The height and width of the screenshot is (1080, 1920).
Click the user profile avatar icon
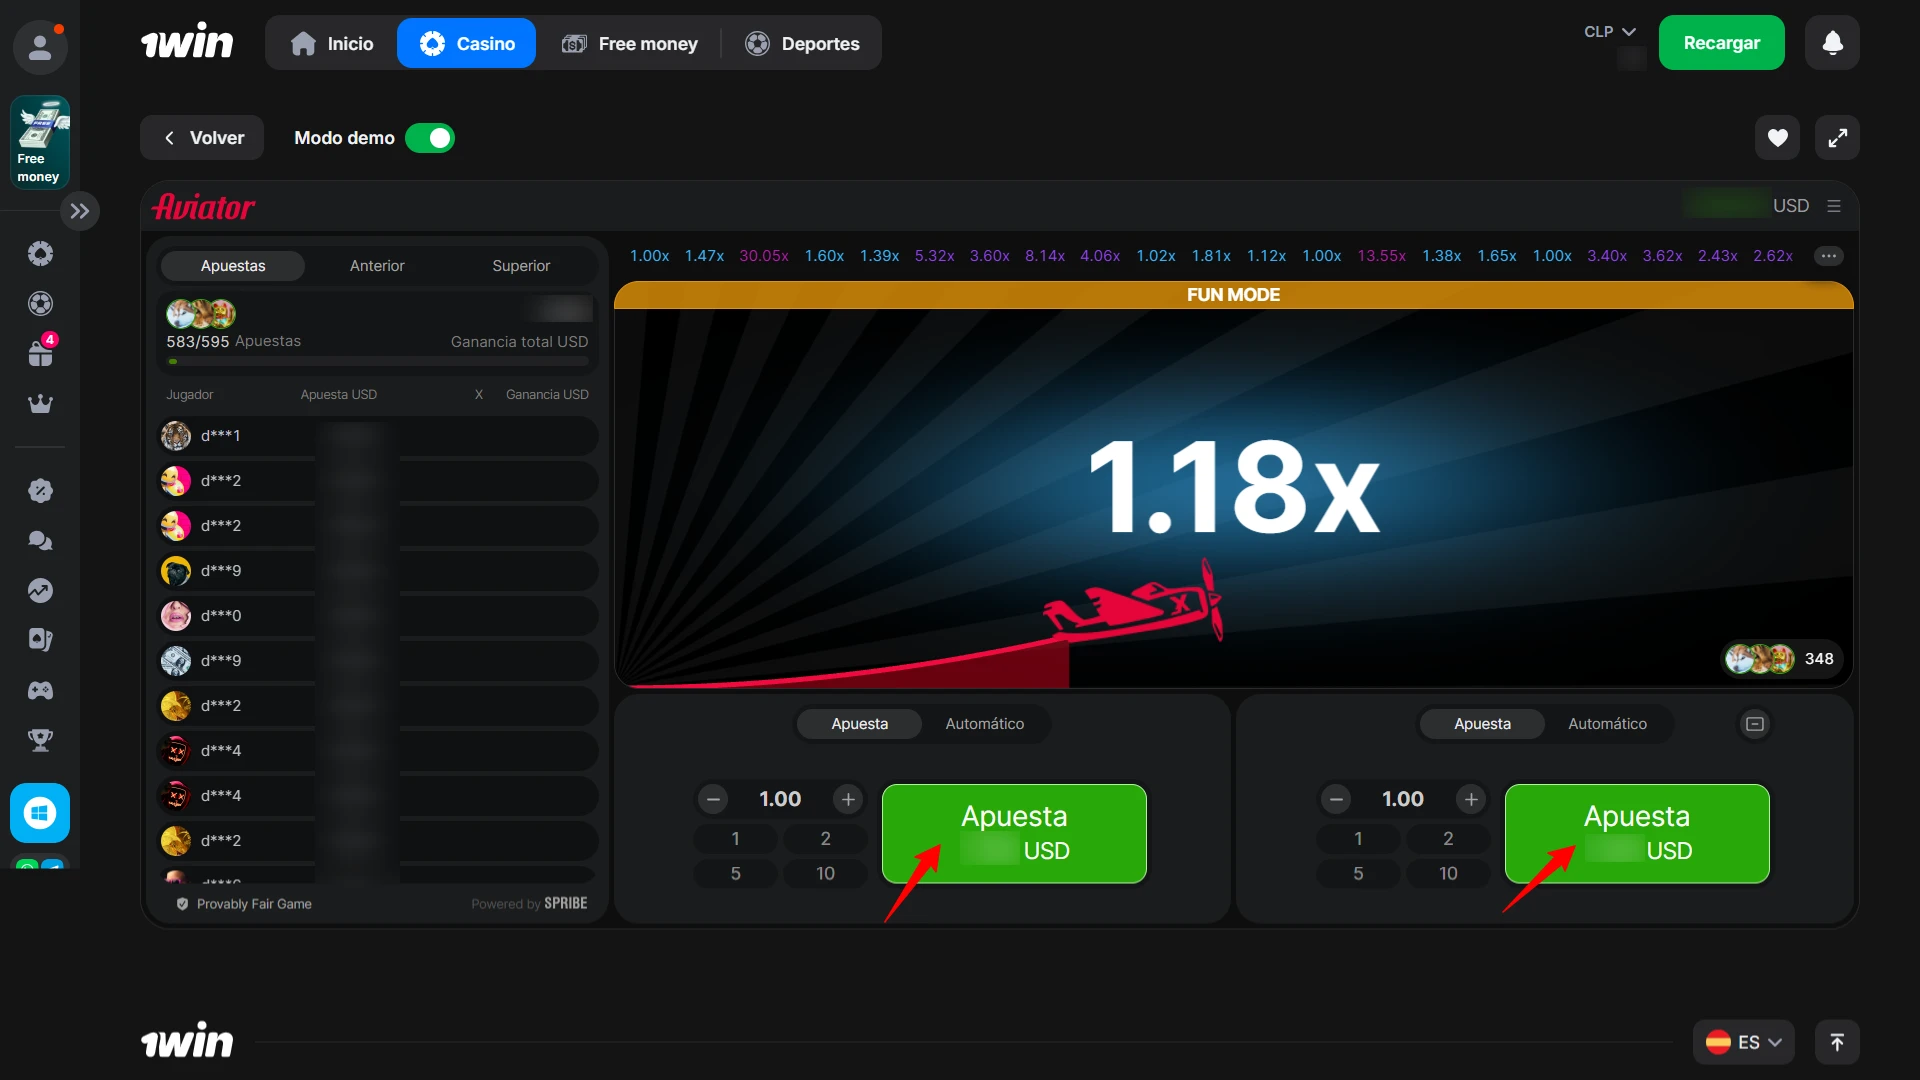pos(40,46)
